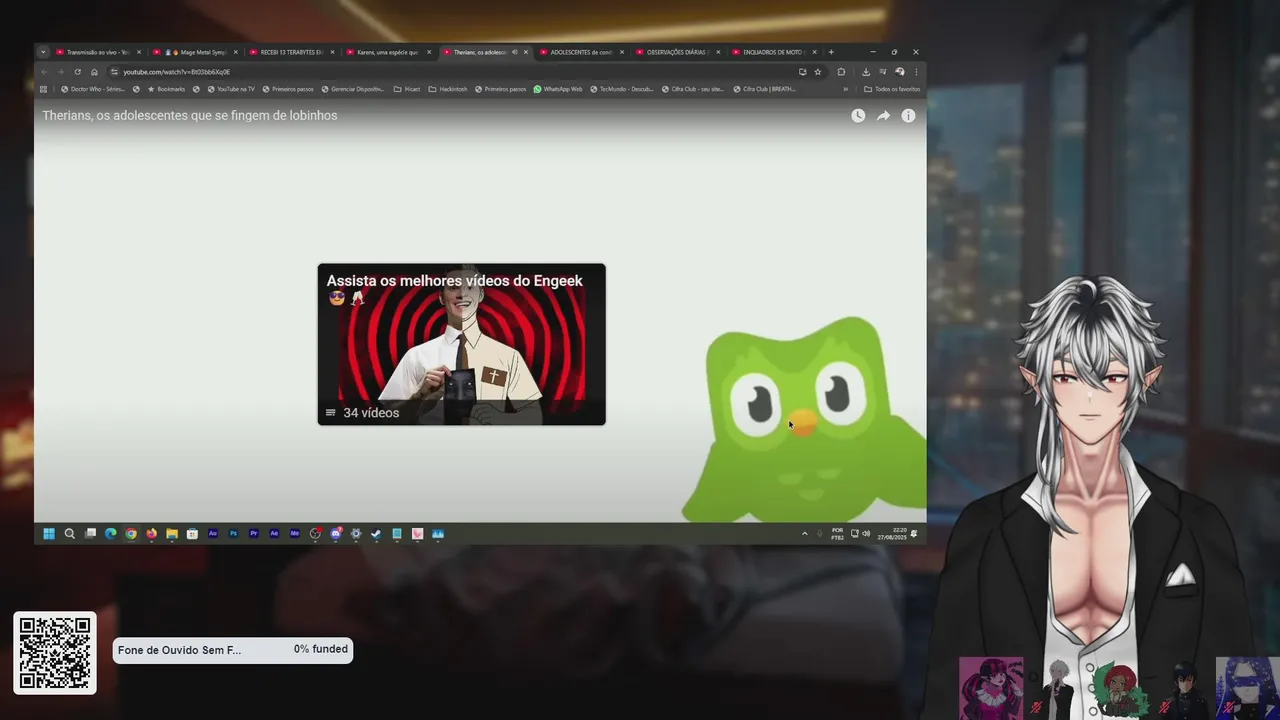Open the WhatsApp Web bookmark

pyautogui.click(x=558, y=89)
